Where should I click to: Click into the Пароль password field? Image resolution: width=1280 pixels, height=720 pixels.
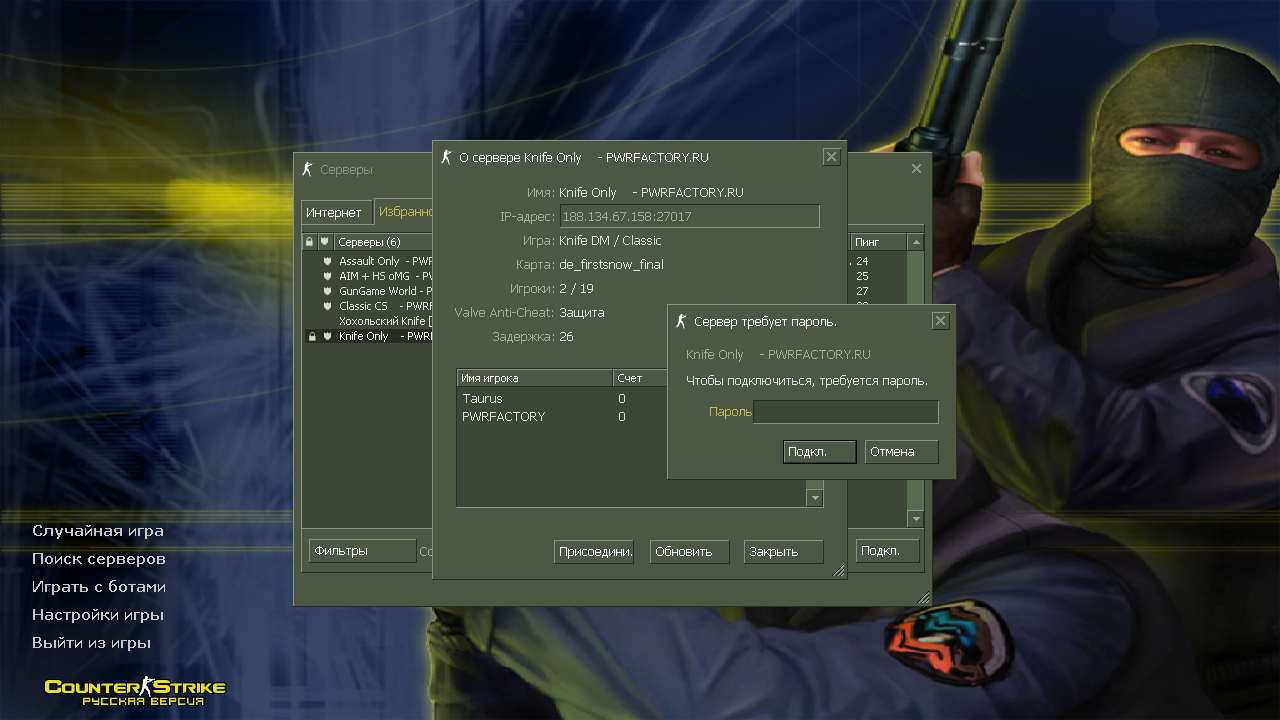[x=845, y=412]
